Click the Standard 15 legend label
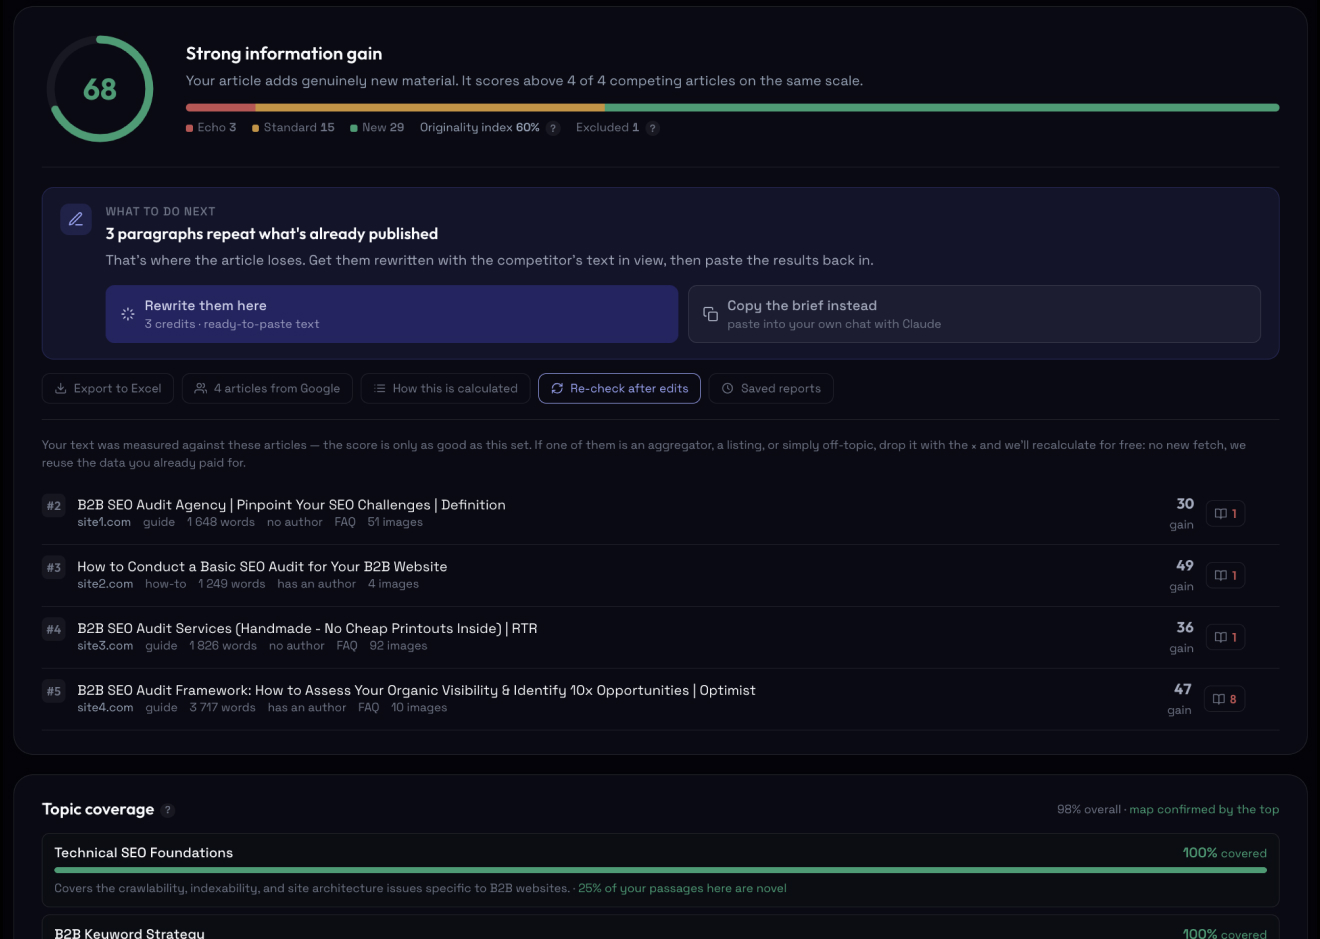 tap(293, 128)
